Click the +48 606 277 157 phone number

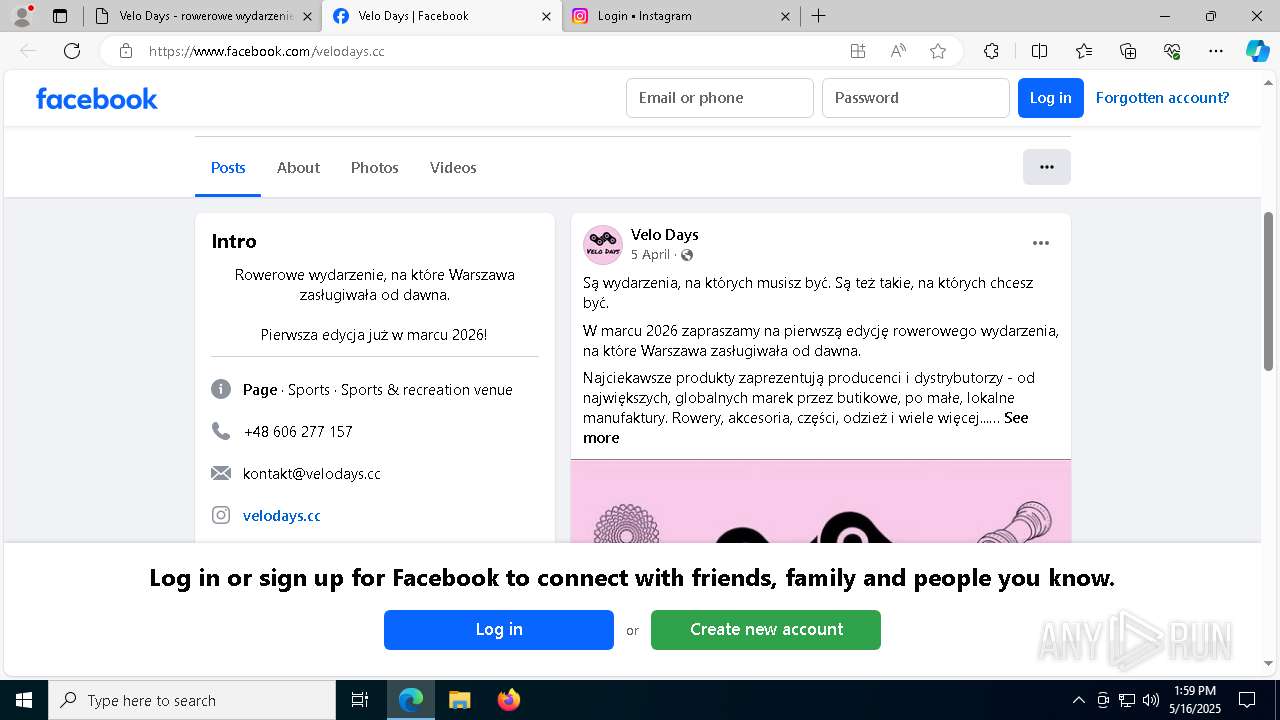point(298,432)
